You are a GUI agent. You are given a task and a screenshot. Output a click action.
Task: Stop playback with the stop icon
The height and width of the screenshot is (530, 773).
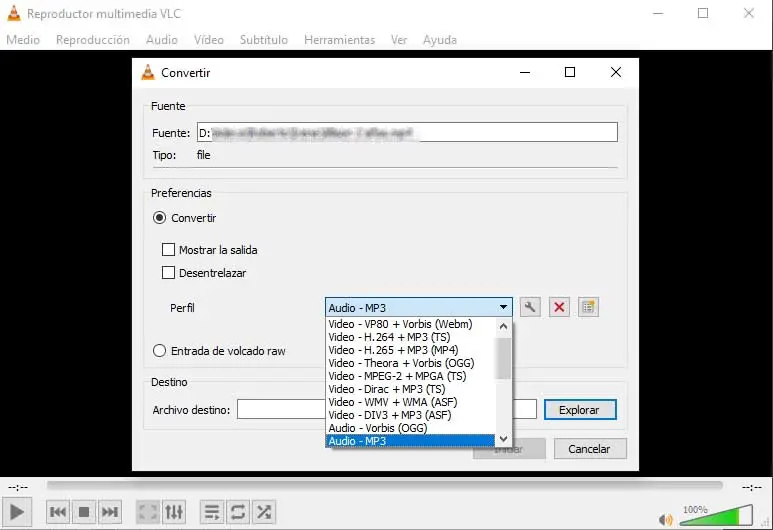[x=84, y=512]
